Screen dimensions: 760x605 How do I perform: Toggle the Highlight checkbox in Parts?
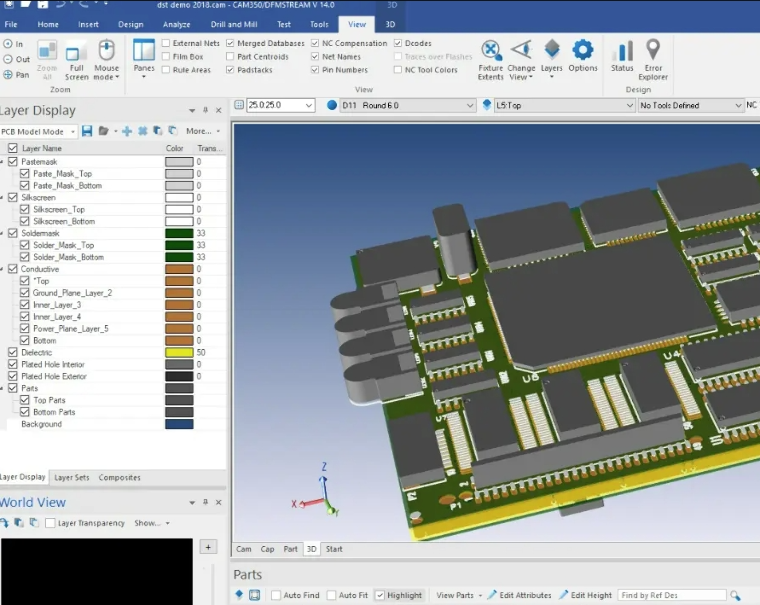[380, 595]
